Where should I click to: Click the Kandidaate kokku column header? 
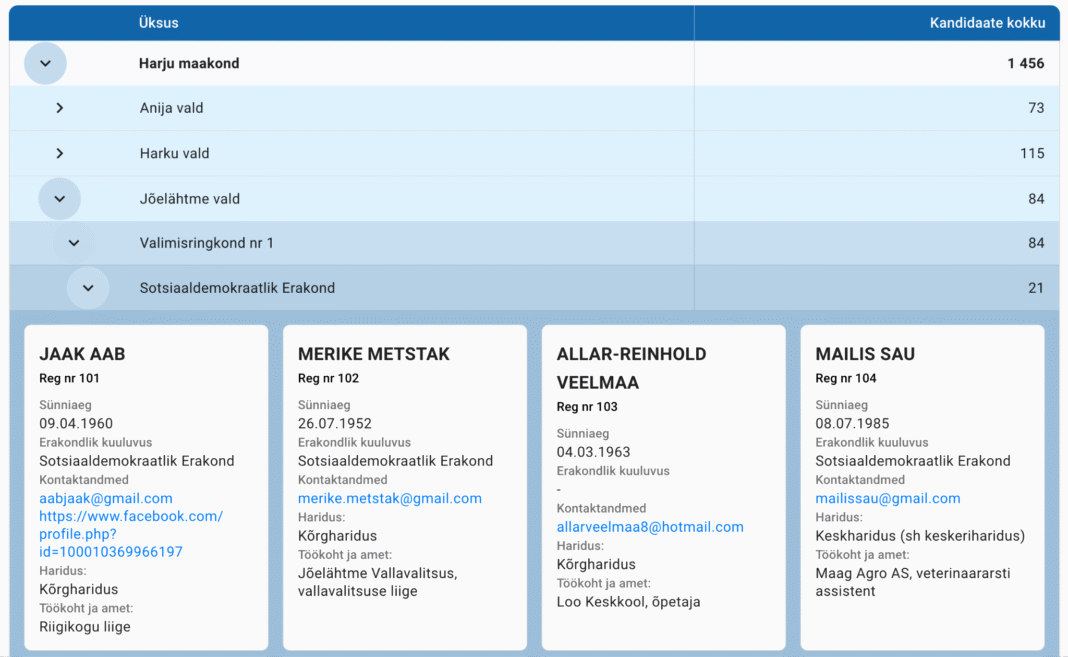pos(987,22)
